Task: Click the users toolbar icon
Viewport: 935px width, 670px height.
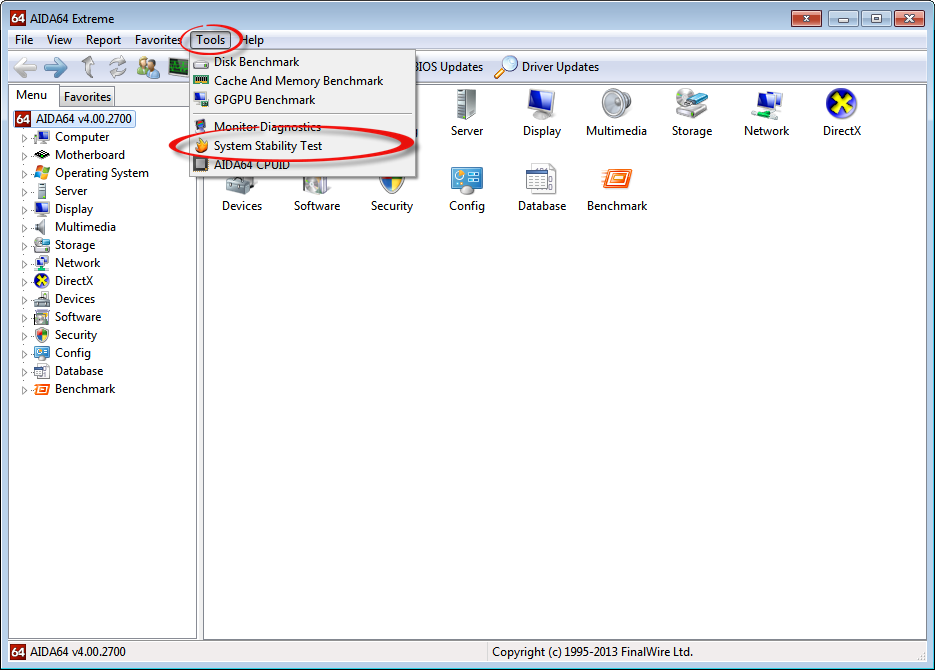Action: coord(148,67)
